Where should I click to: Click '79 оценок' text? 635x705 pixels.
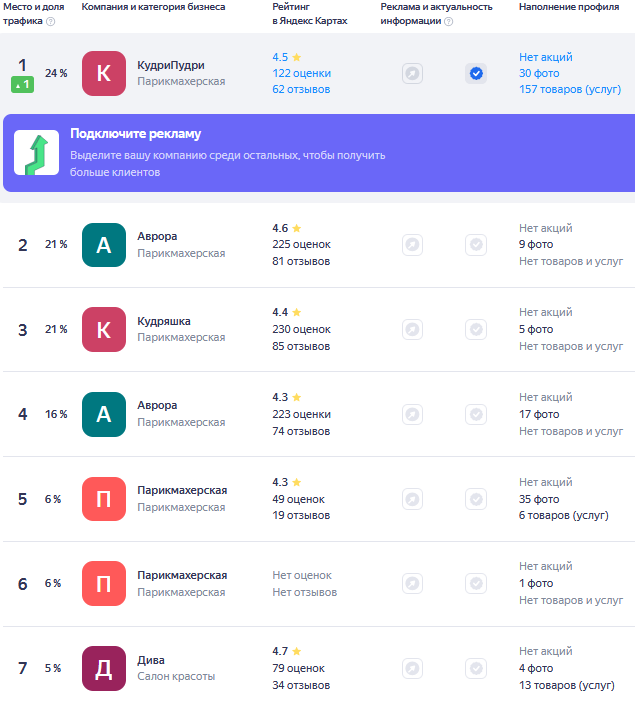coord(298,669)
